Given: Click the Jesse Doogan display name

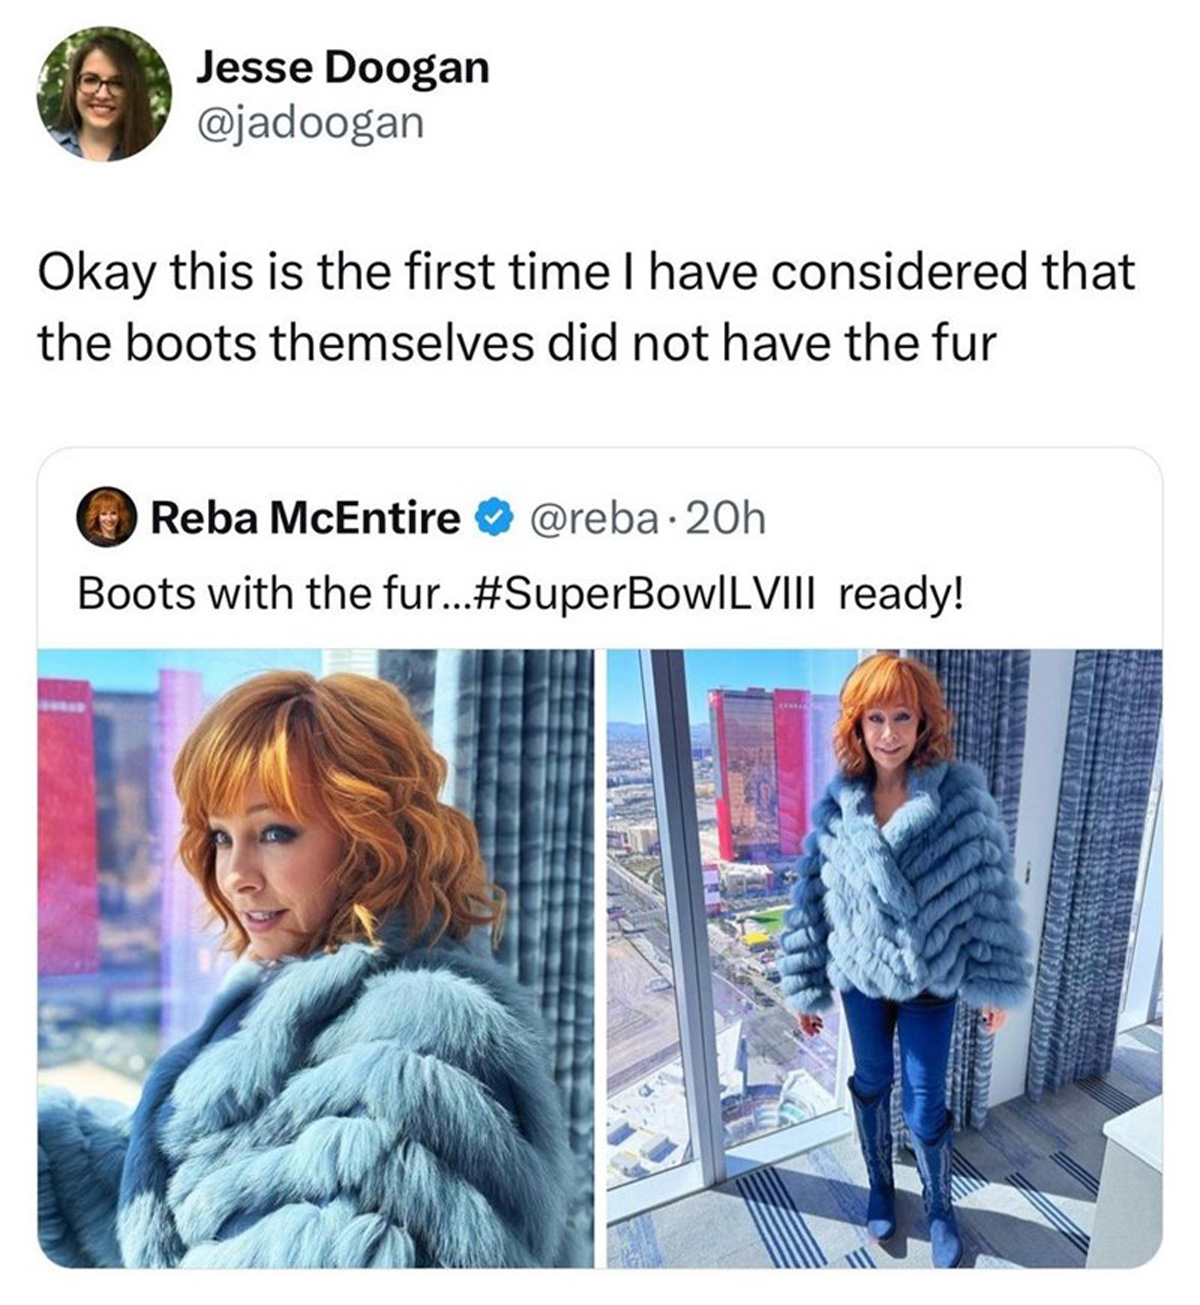Looking at the screenshot, I should (342, 68).
